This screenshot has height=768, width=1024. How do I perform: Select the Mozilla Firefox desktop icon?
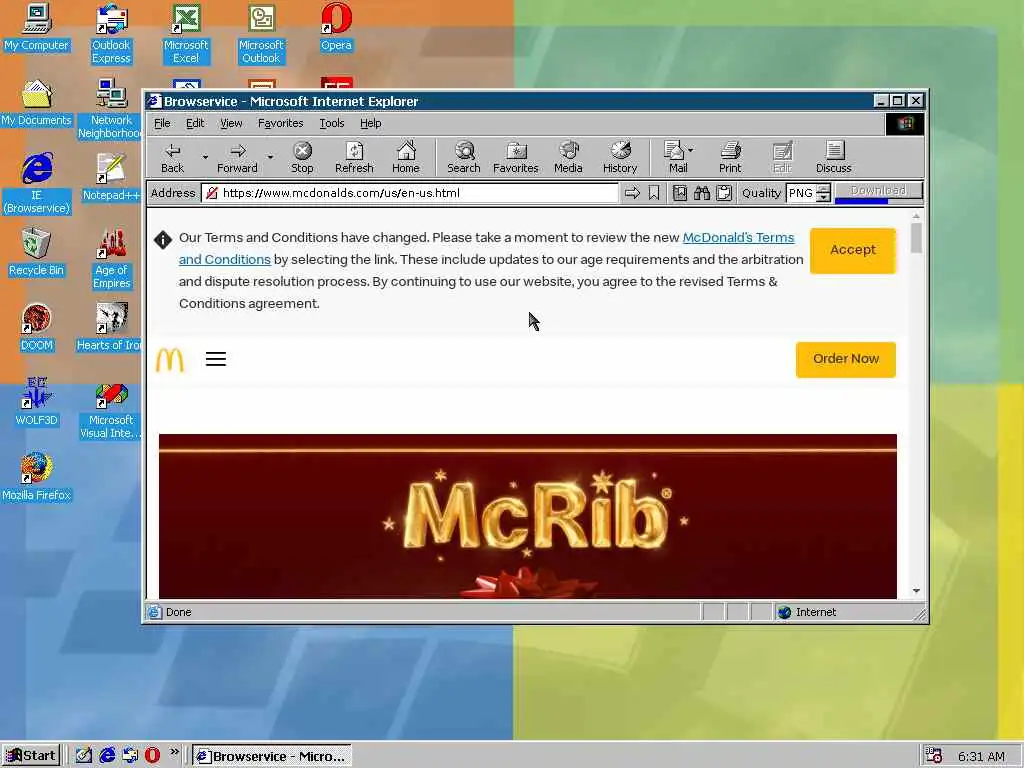tap(37, 477)
